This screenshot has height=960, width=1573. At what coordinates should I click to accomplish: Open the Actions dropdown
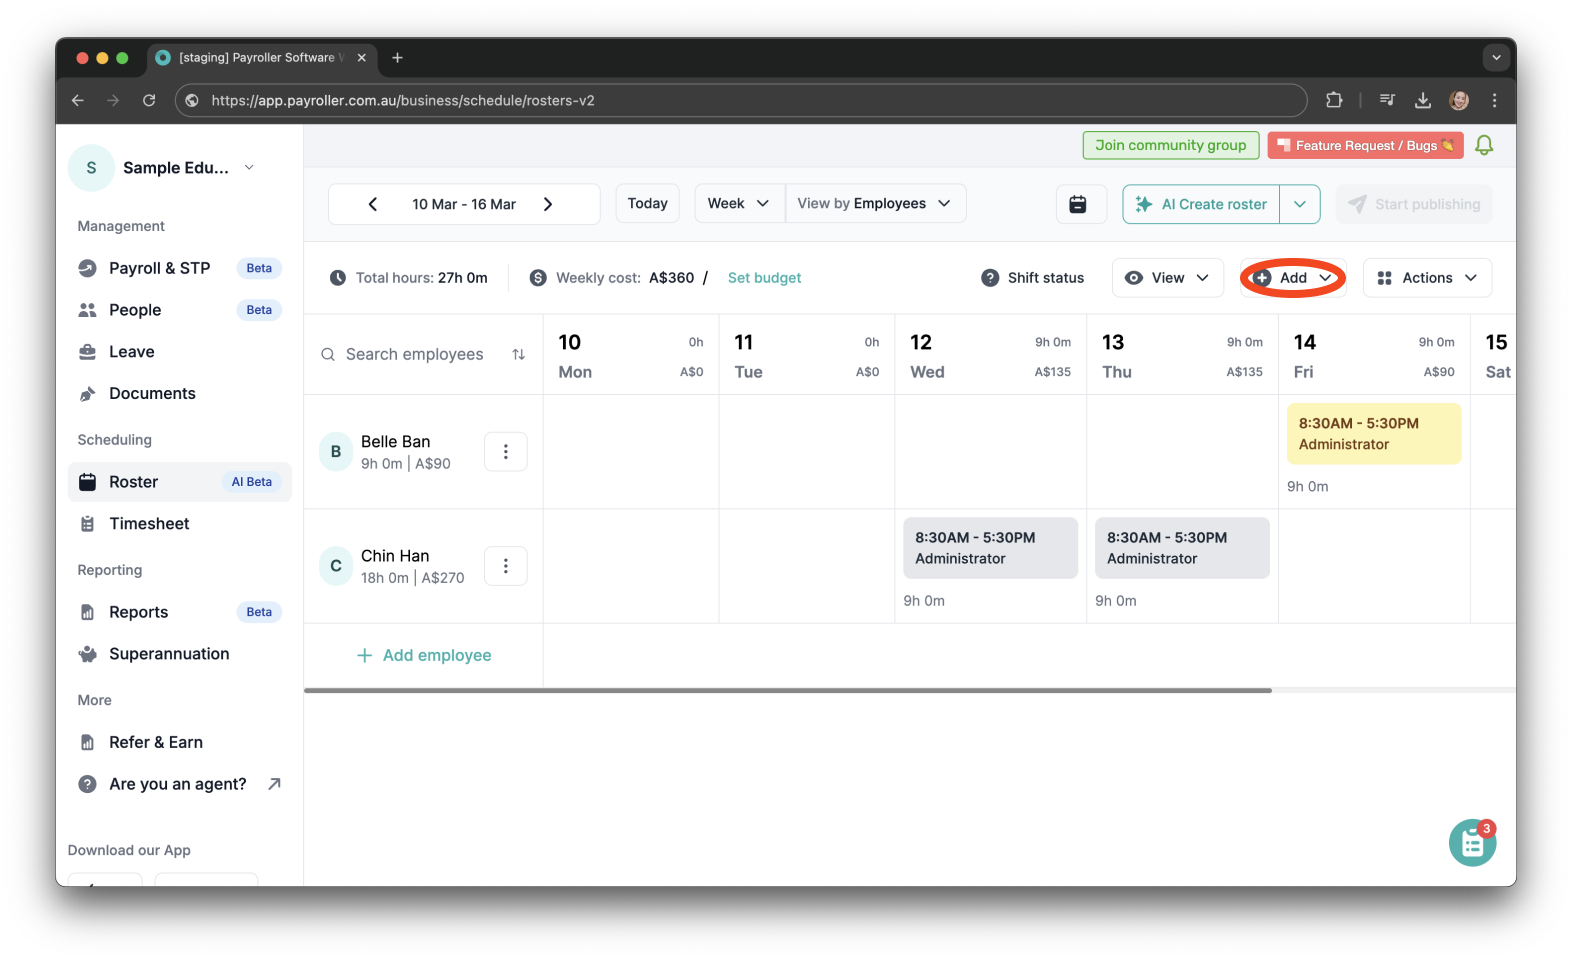coord(1427,278)
